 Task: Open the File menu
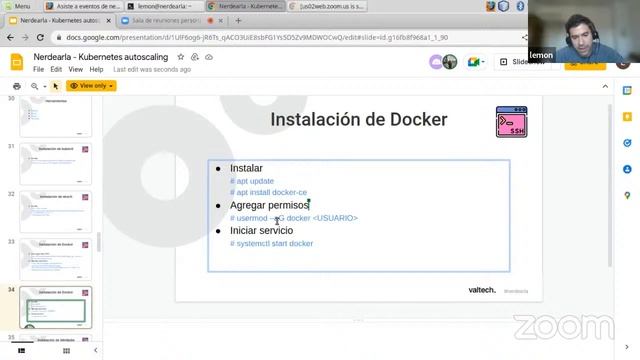click(38, 69)
